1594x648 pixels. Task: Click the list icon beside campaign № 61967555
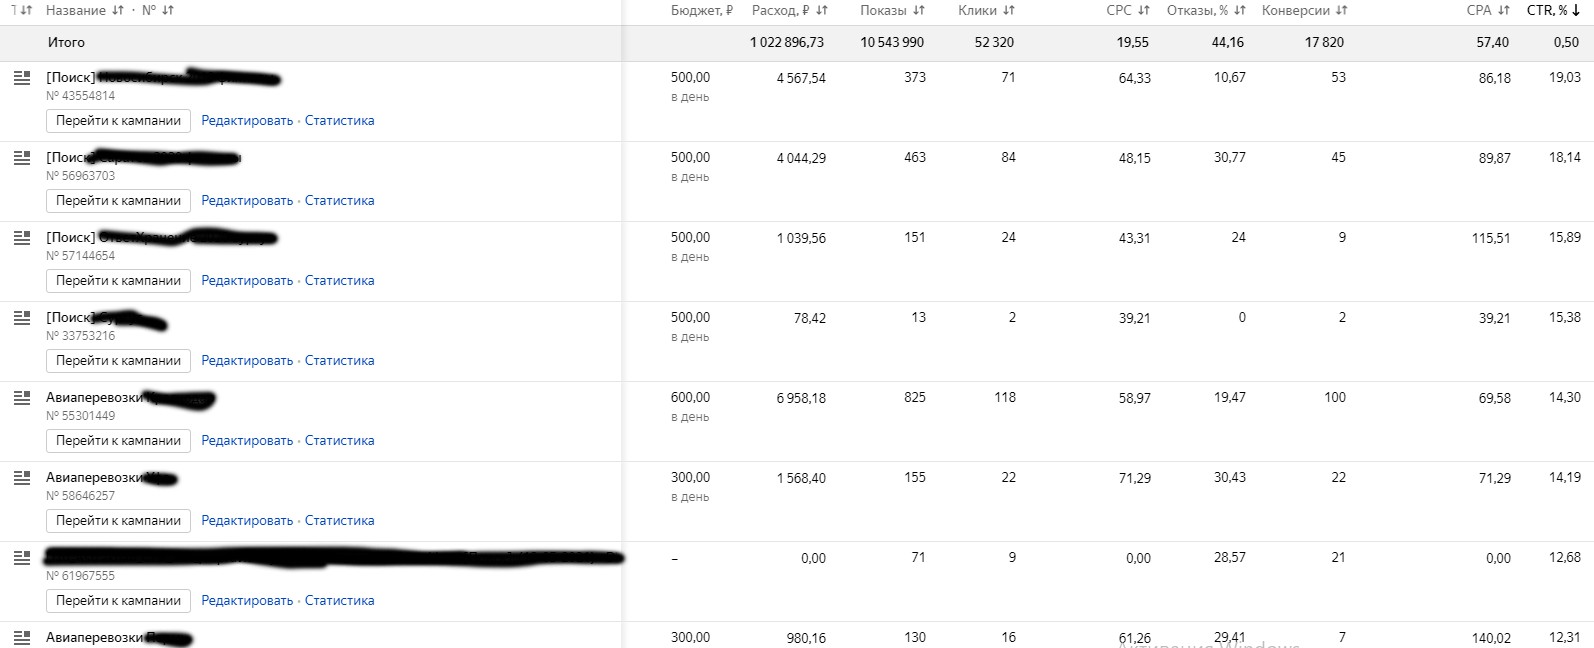click(22, 558)
